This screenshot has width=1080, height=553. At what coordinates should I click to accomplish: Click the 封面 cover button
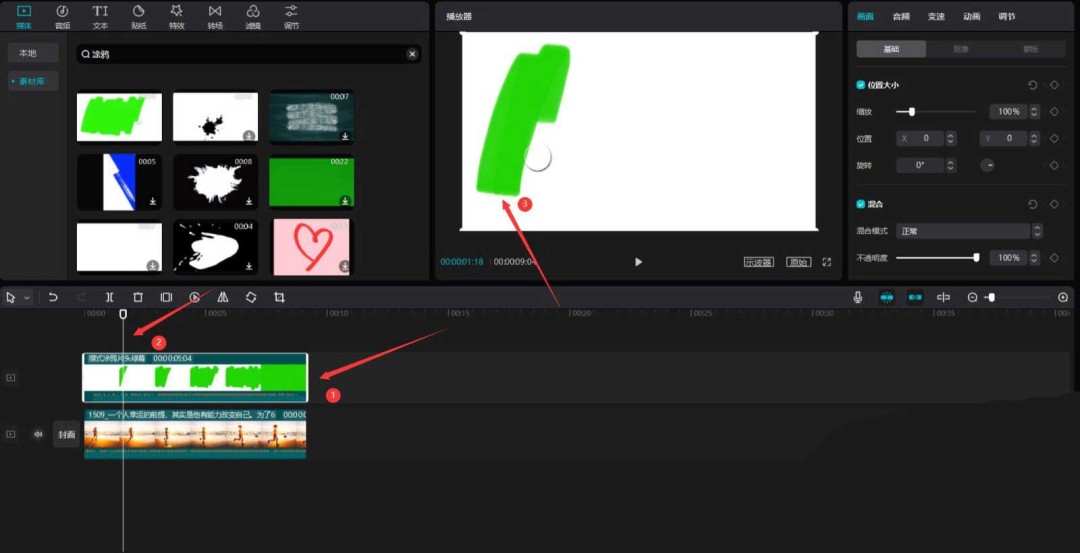(66, 434)
